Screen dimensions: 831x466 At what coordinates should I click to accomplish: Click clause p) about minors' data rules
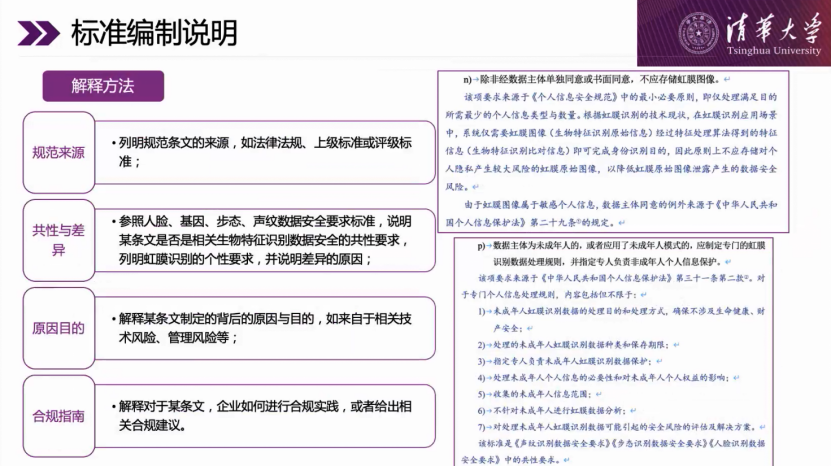[621, 253]
